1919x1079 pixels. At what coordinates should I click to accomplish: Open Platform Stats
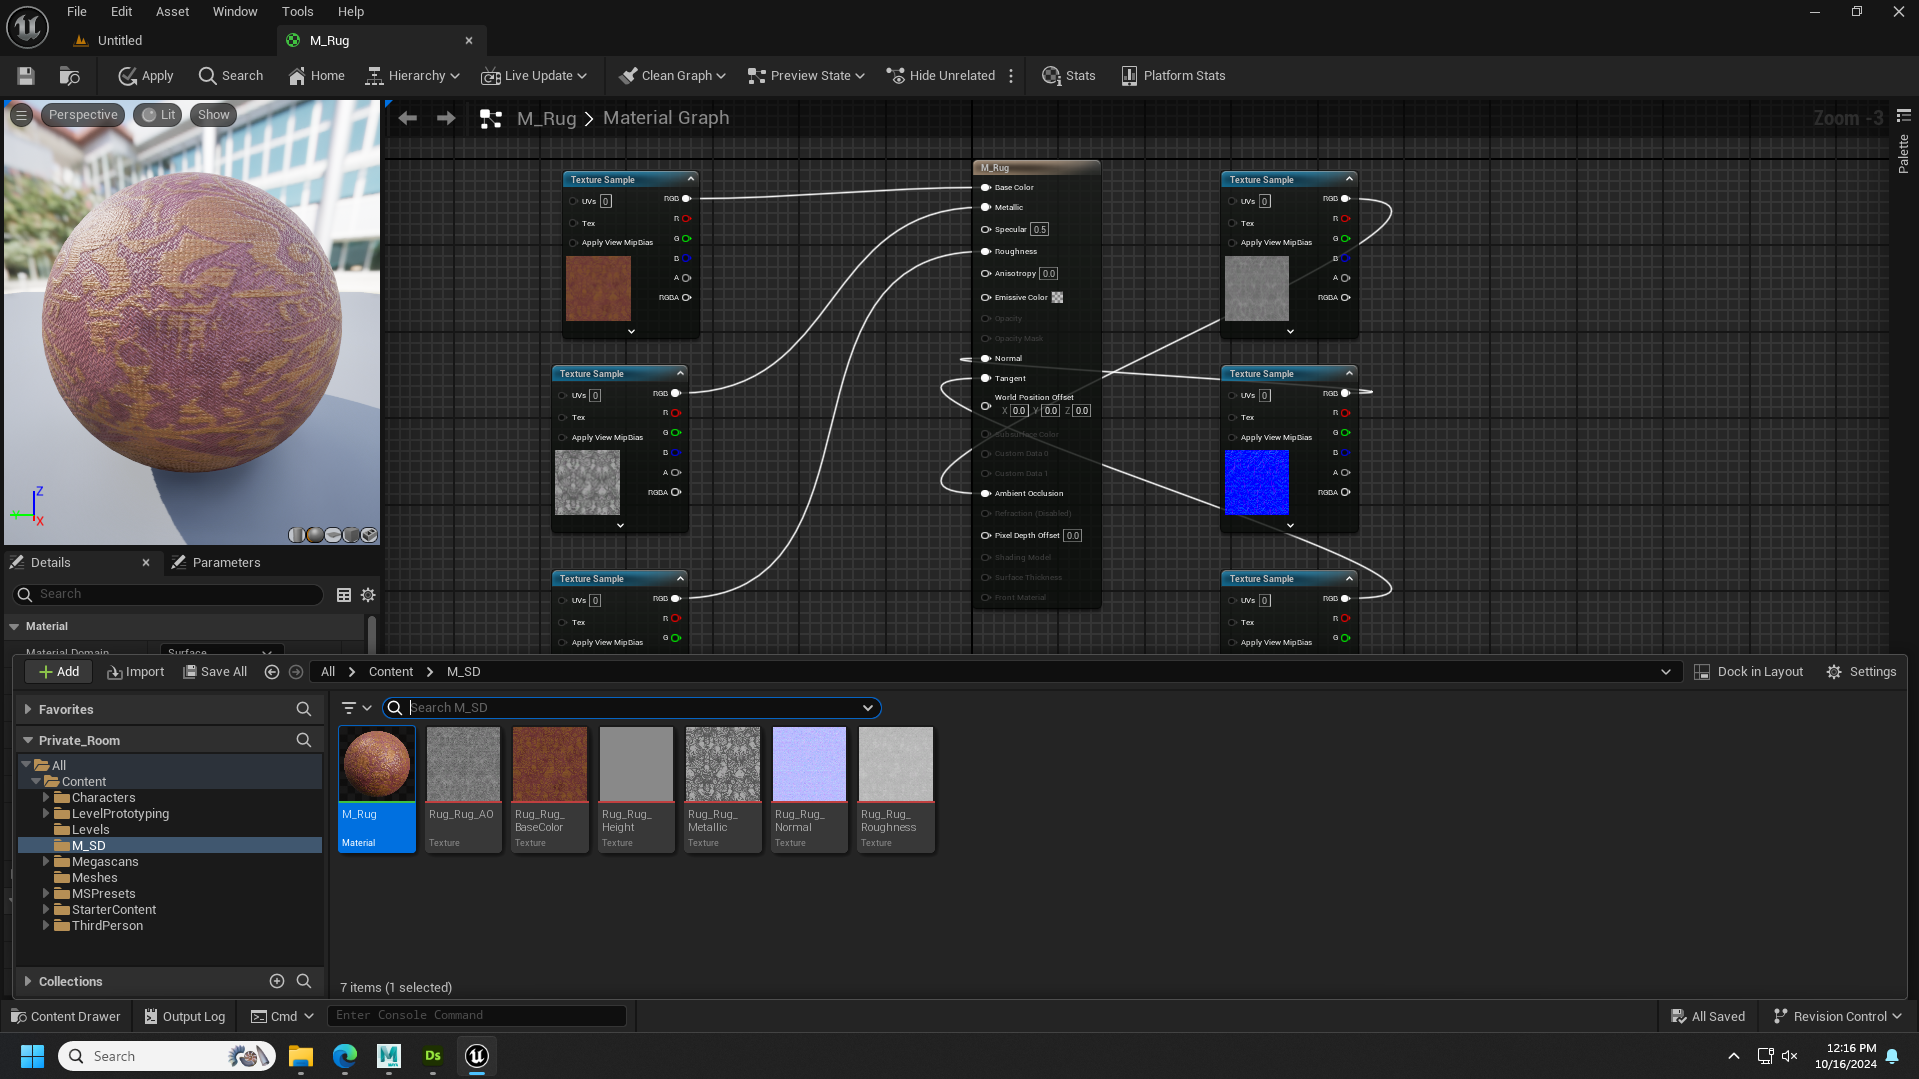point(1173,76)
